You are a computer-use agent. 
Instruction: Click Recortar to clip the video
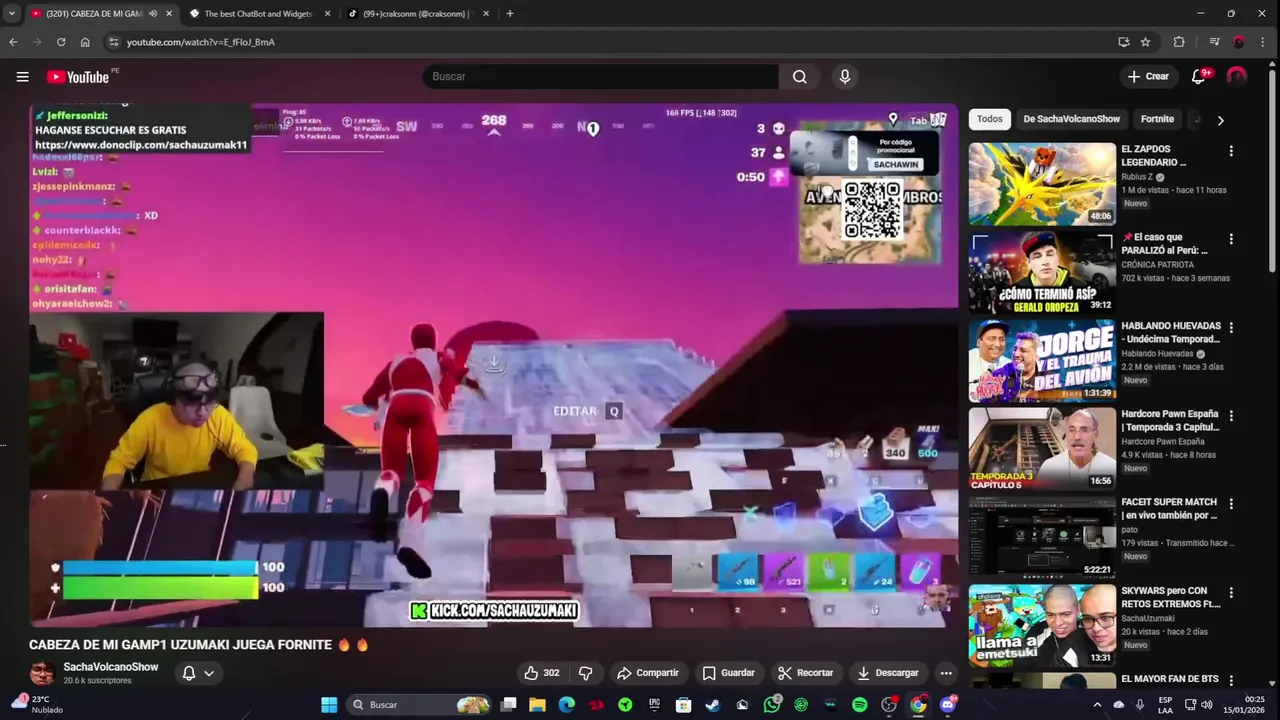[x=806, y=673]
